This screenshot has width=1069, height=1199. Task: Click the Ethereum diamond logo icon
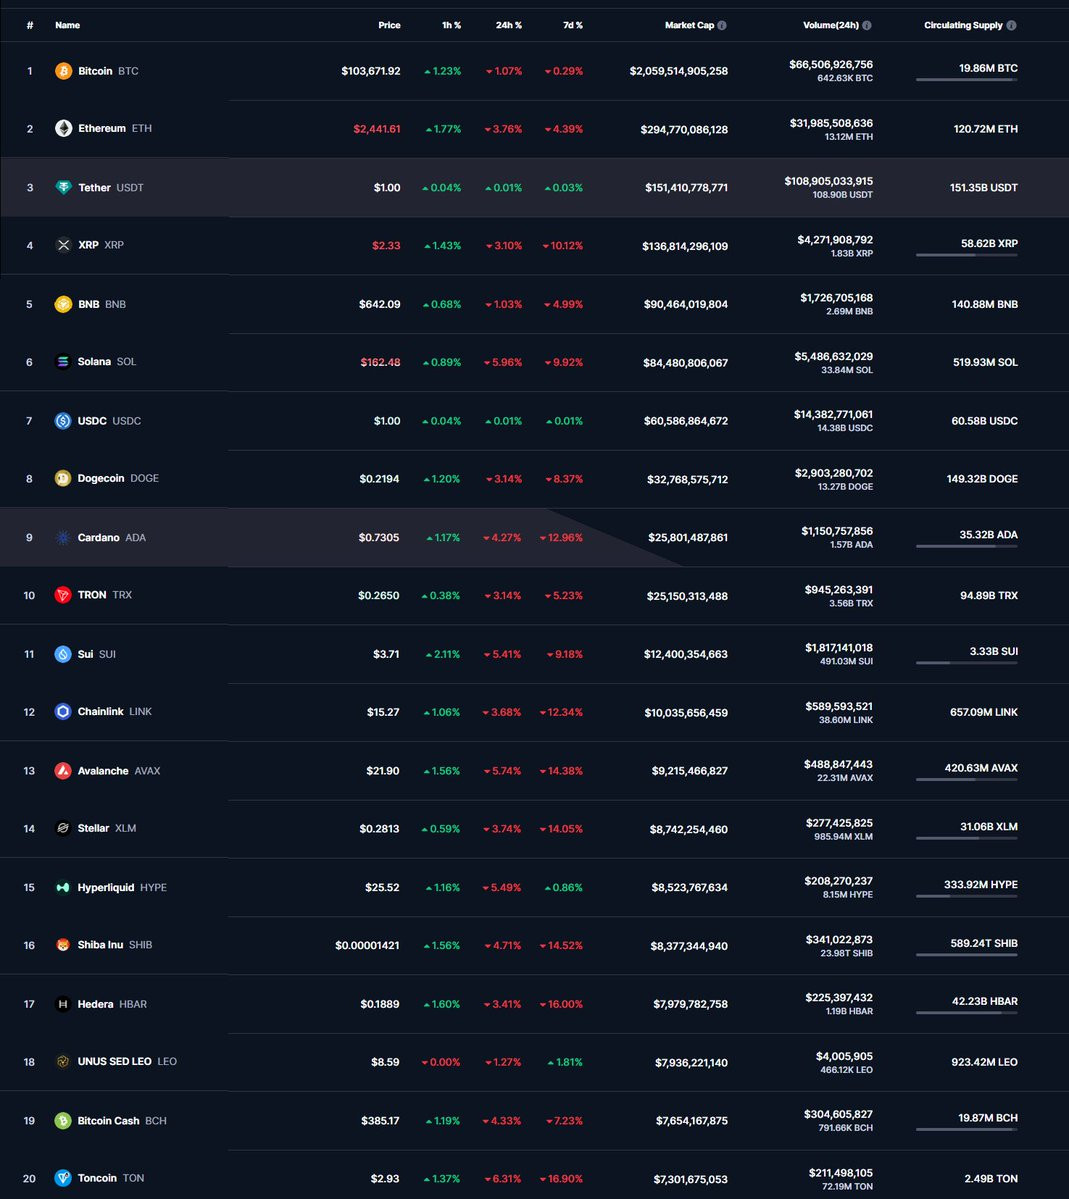[63, 128]
